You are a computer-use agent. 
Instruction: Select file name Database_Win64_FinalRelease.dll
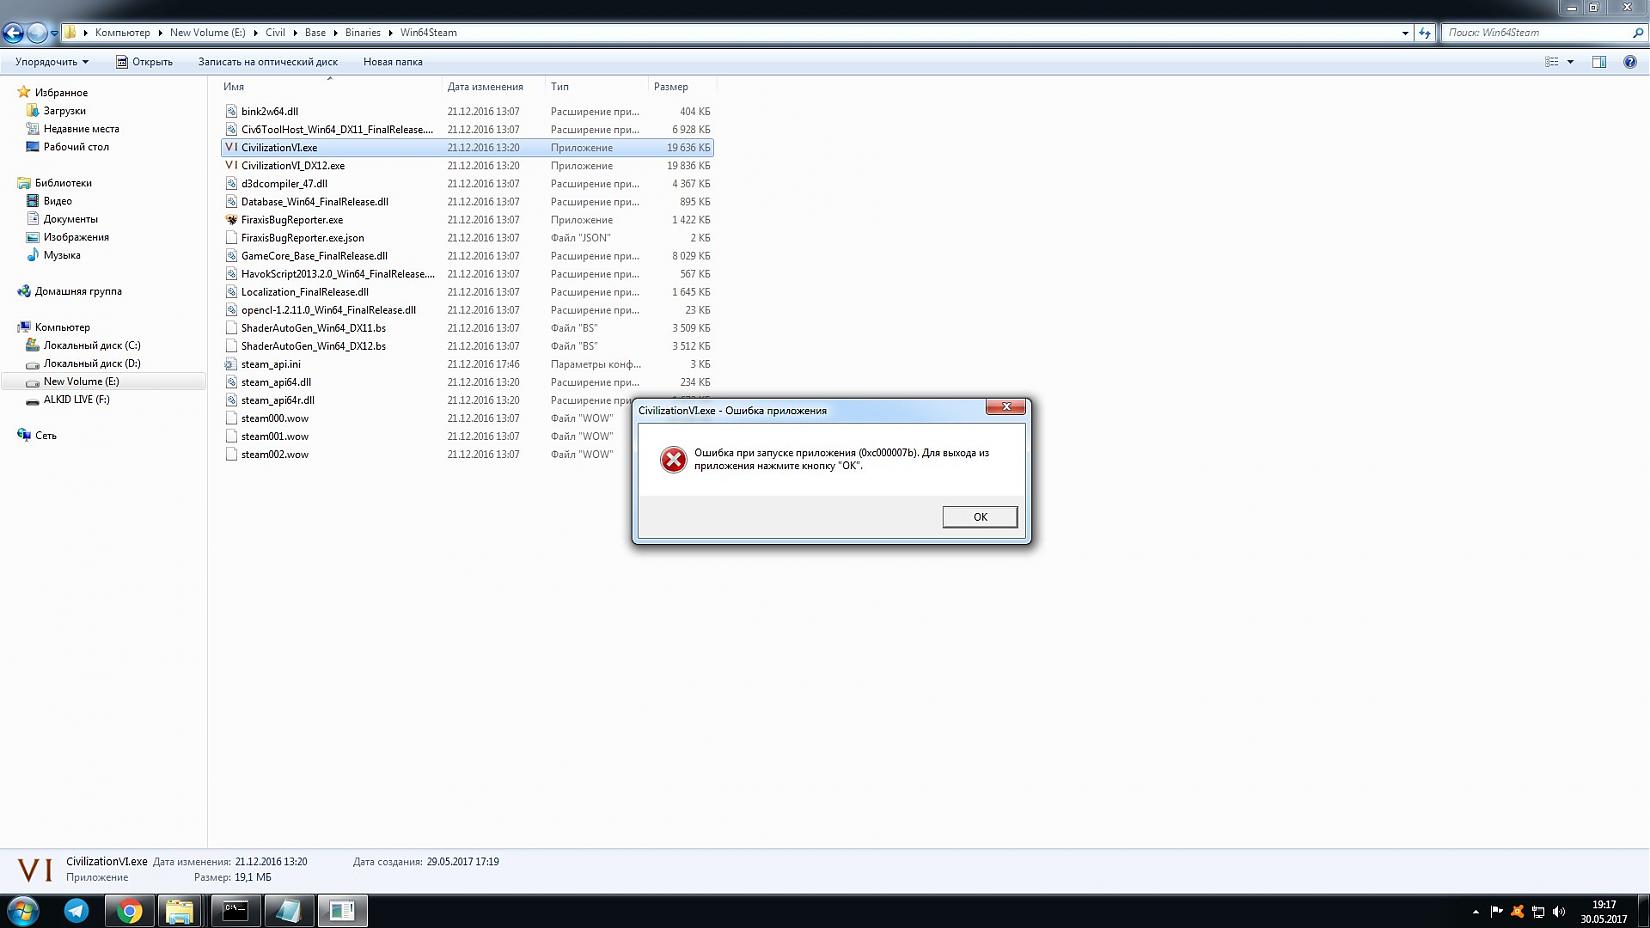point(315,201)
